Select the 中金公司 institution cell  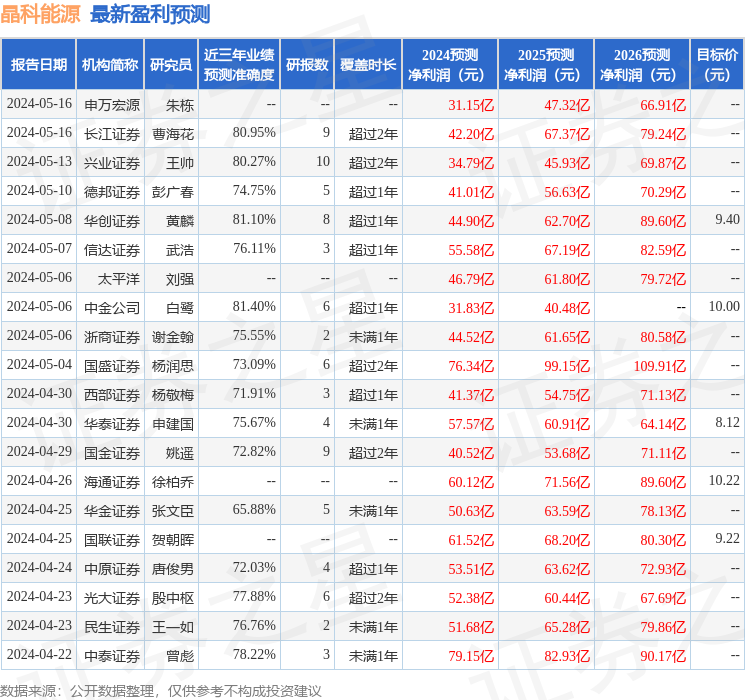(112, 308)
